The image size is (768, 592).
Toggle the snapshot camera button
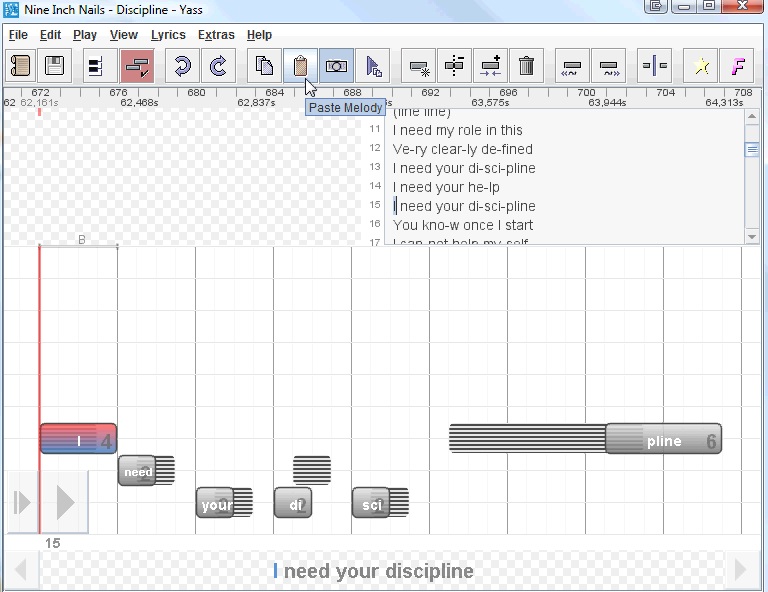coord(336,66)
